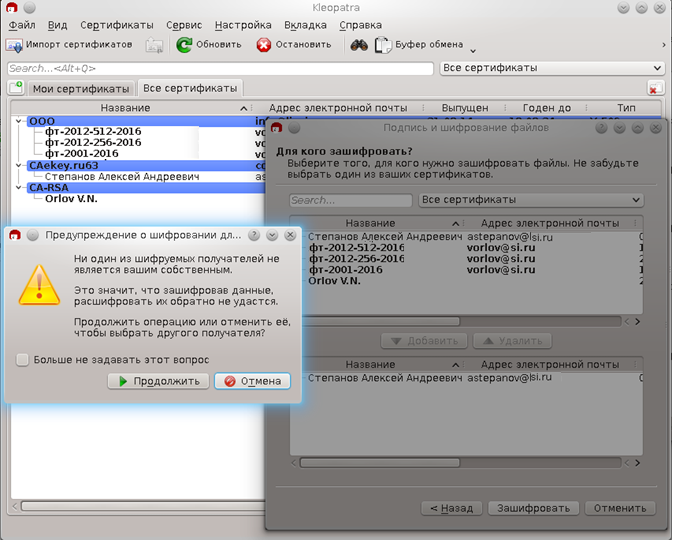Select фт-2012-256-2016 in the main tree
The image size is (673, 541).
(93, 143)
